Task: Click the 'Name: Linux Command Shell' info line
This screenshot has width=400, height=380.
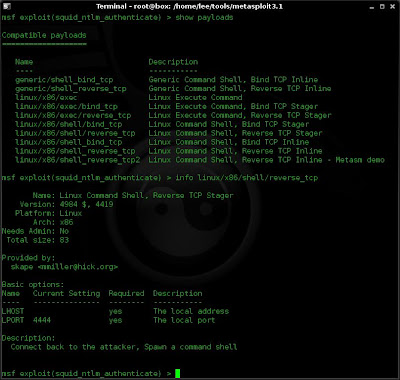Action: coord(133,195)
